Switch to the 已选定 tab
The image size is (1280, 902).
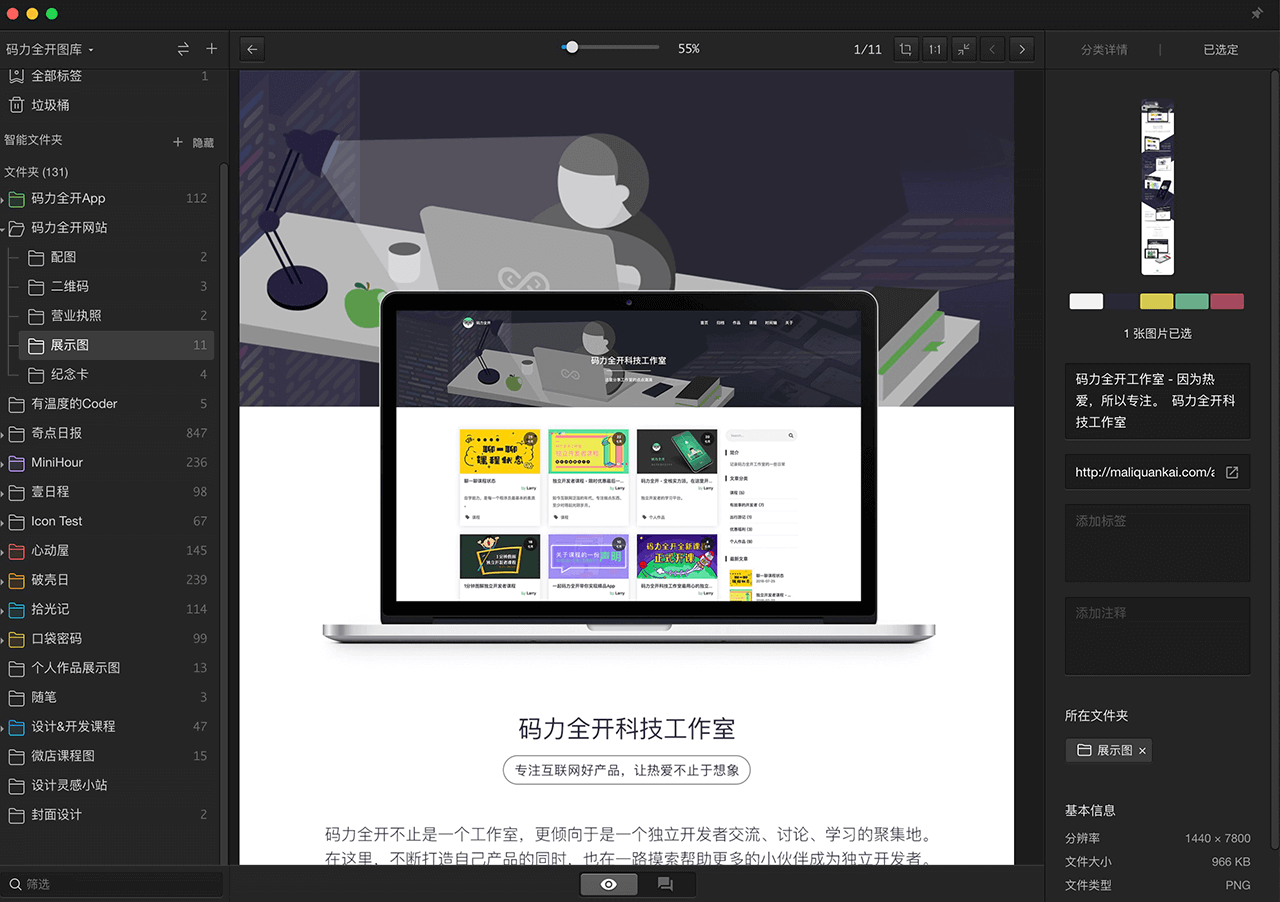click(x=1220, y=49)
